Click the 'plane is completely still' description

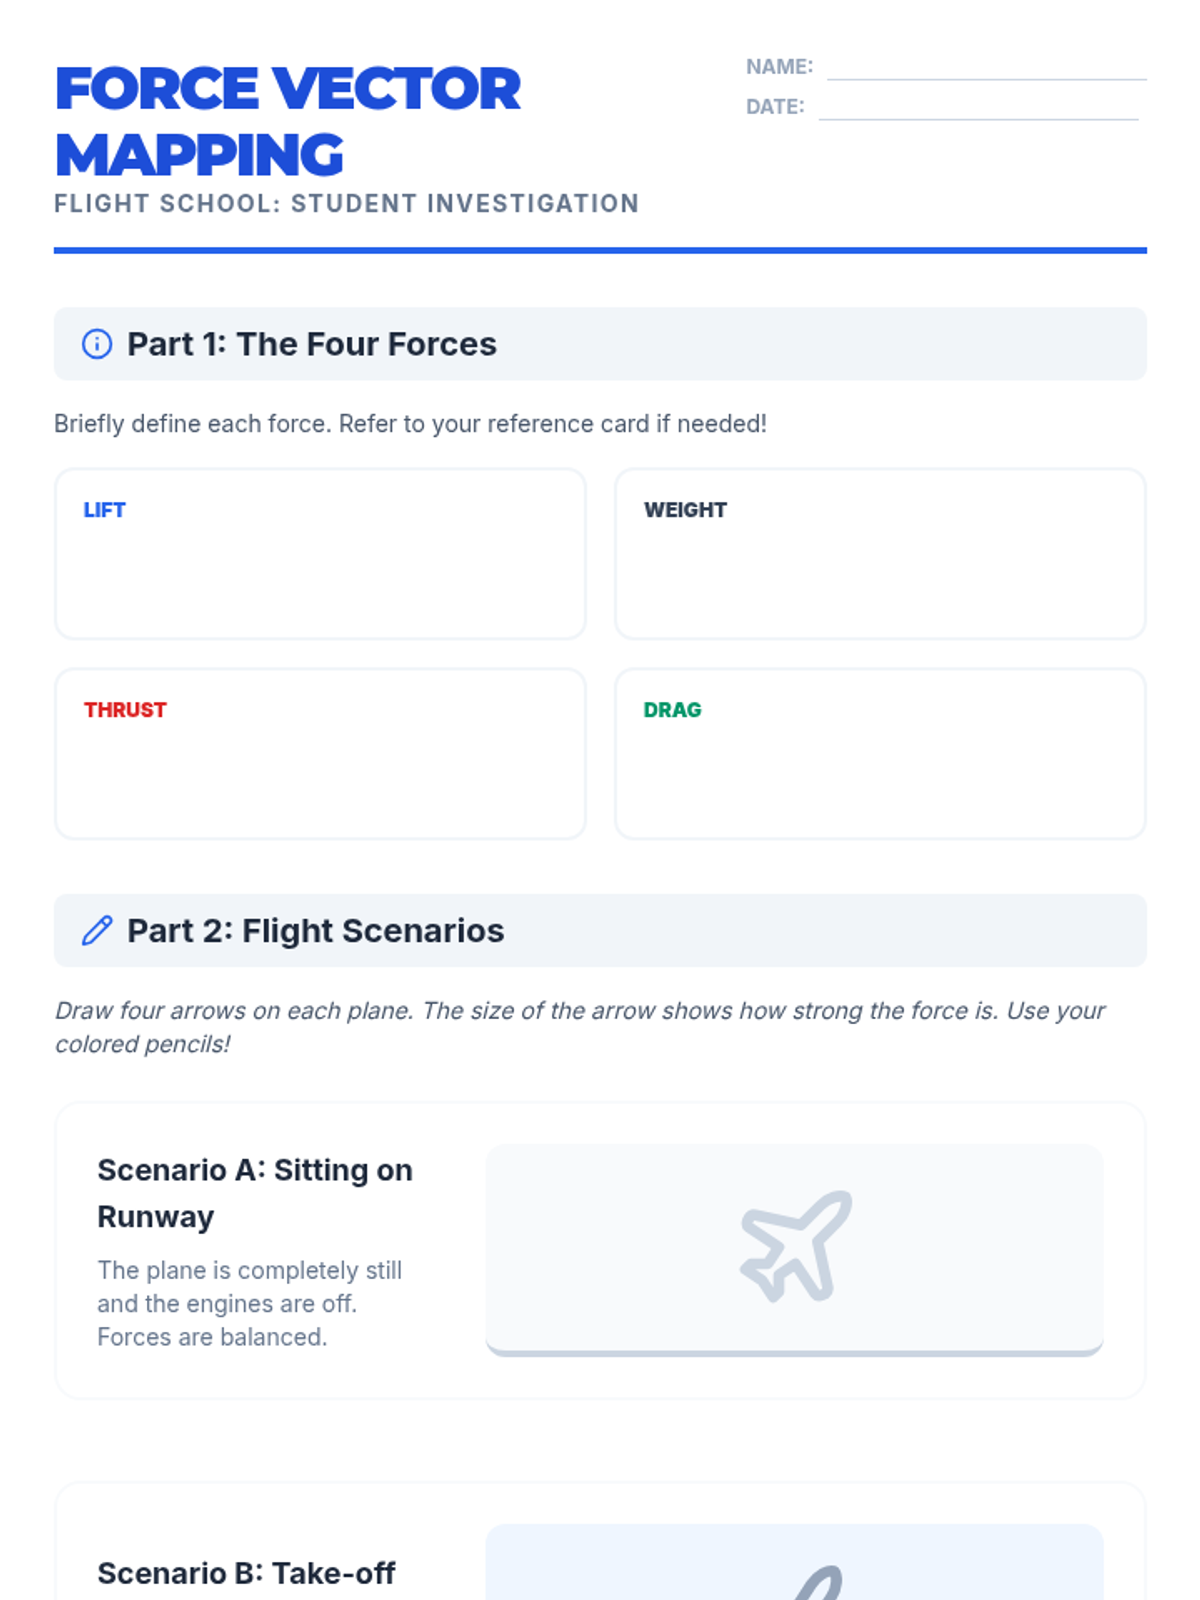coord(249,1303)
